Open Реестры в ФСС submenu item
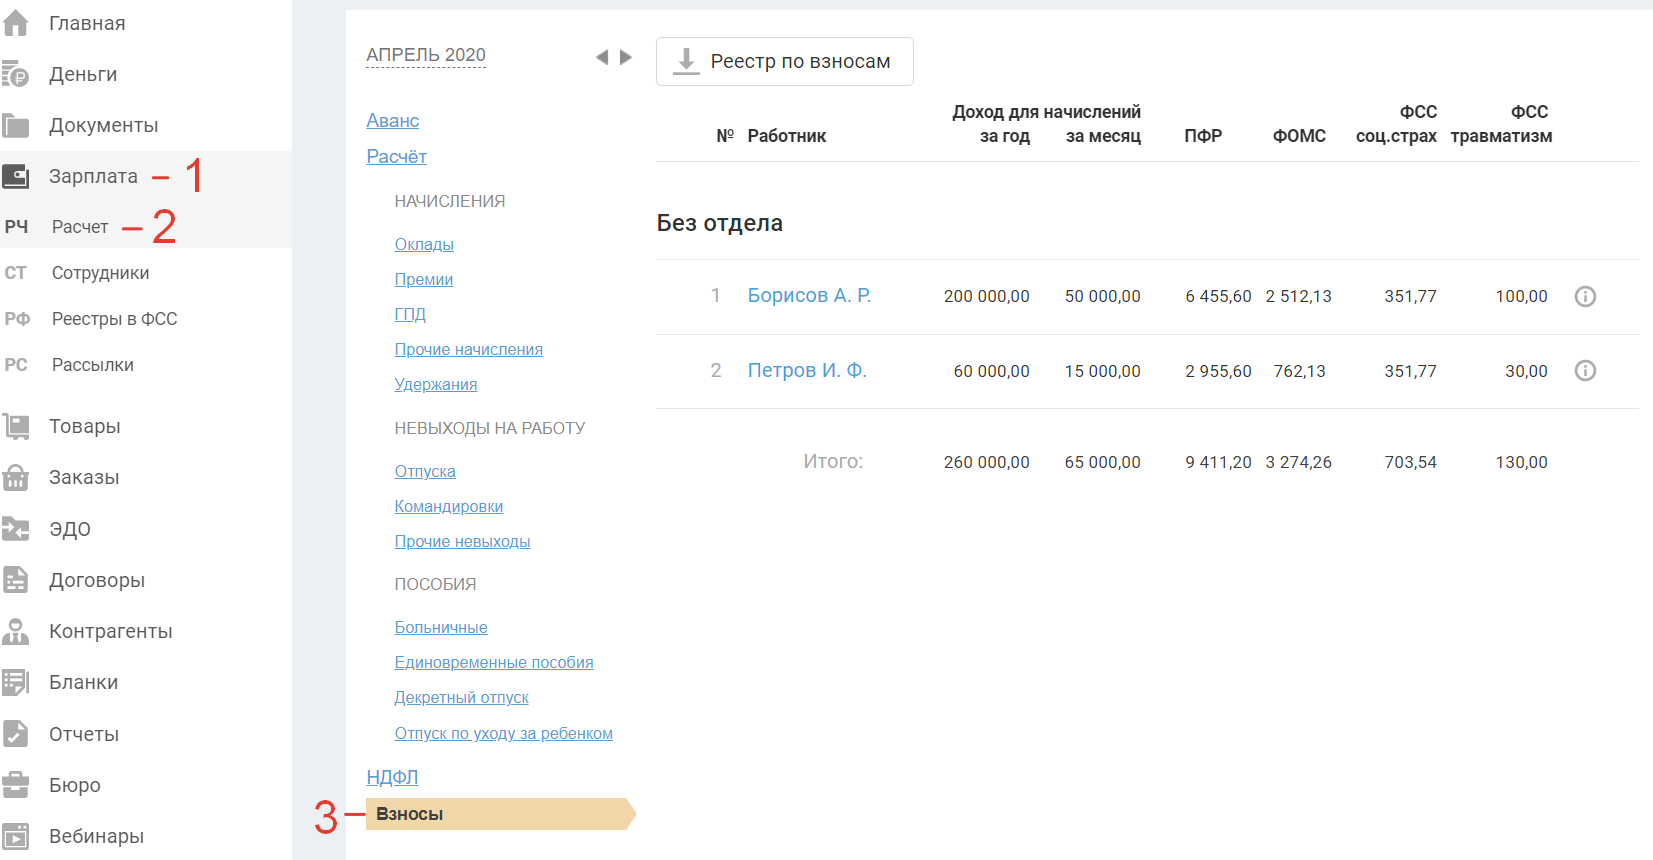This screenshot has height=860, width=1653. (x=114, y=319)
